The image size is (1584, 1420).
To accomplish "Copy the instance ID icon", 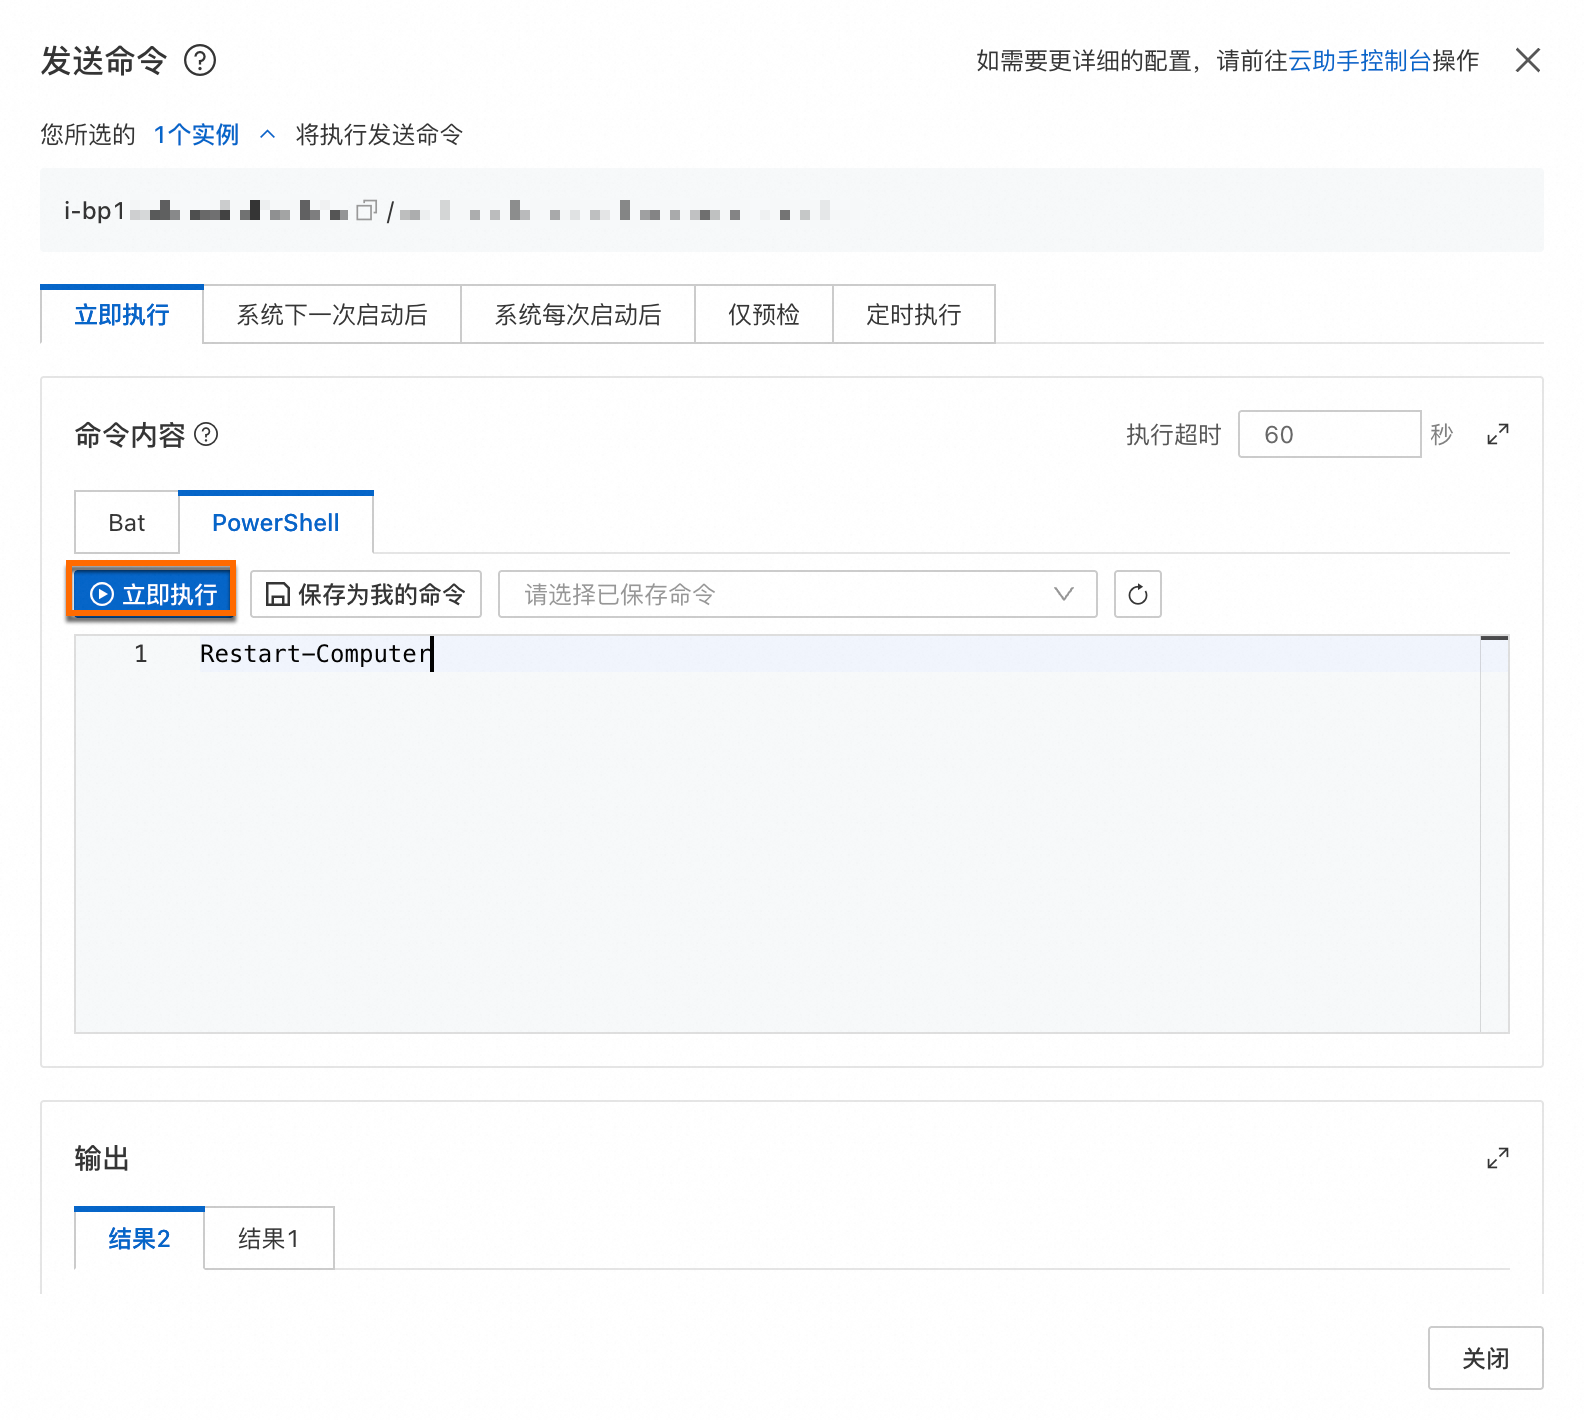I will 367,210.
